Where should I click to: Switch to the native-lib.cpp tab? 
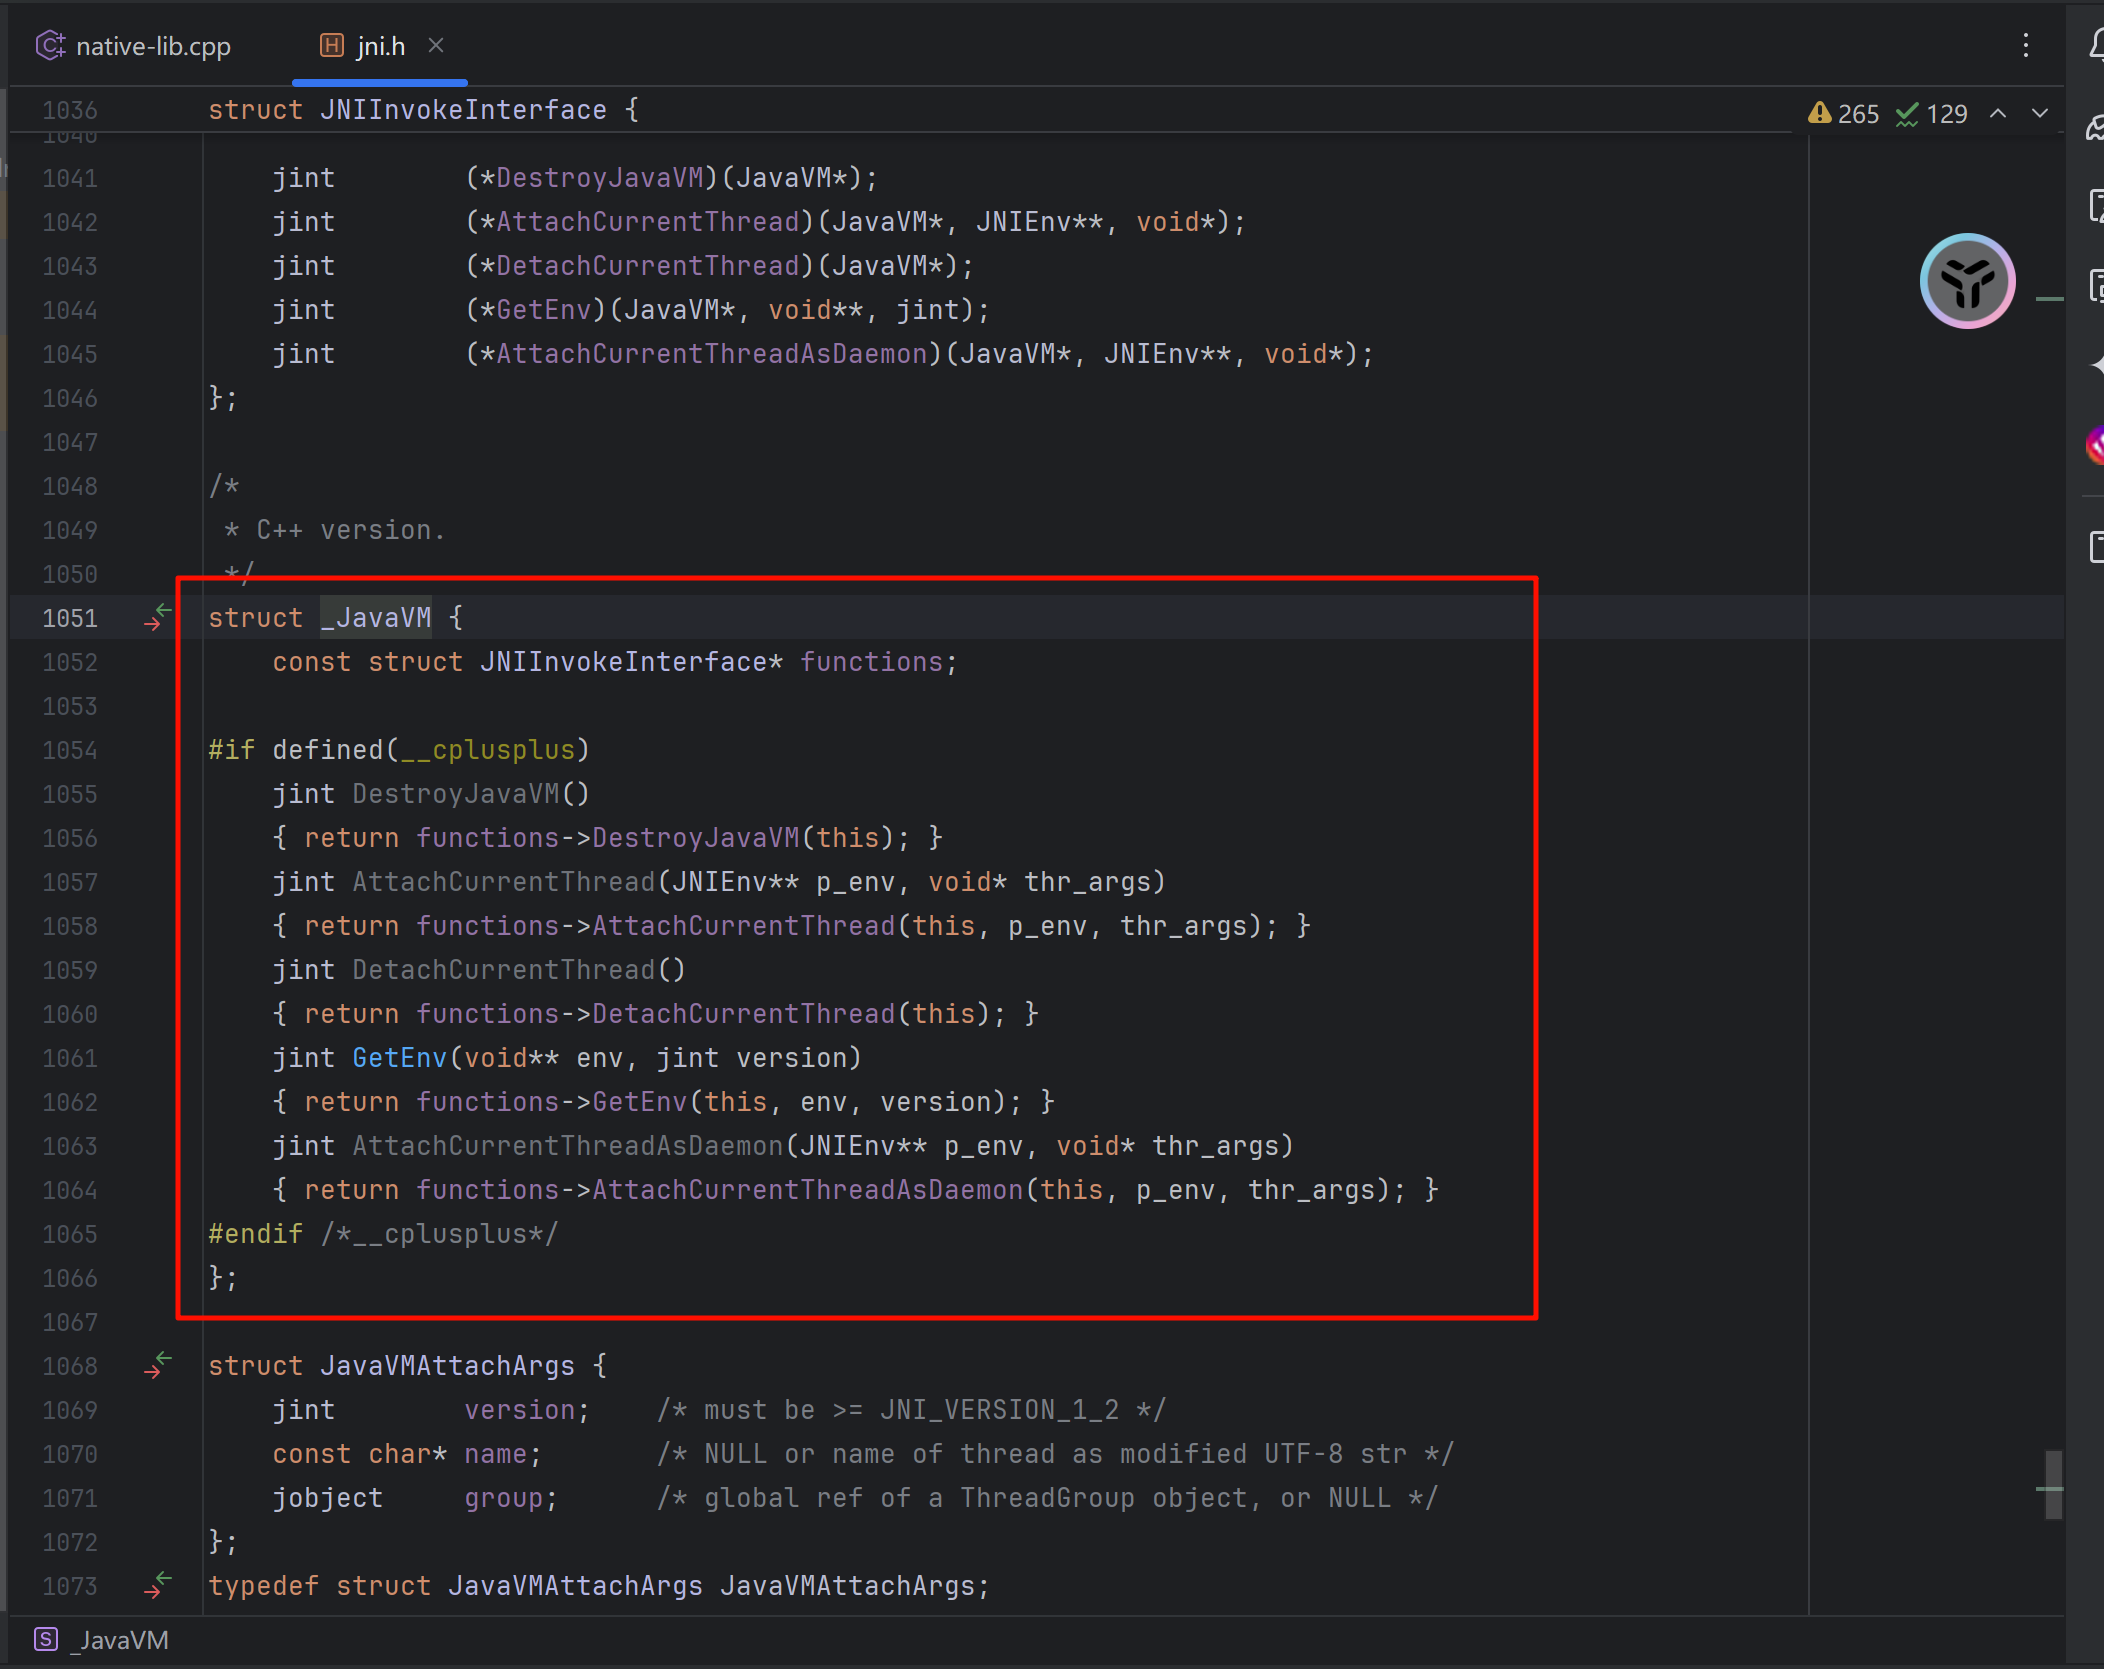[152, 46]
